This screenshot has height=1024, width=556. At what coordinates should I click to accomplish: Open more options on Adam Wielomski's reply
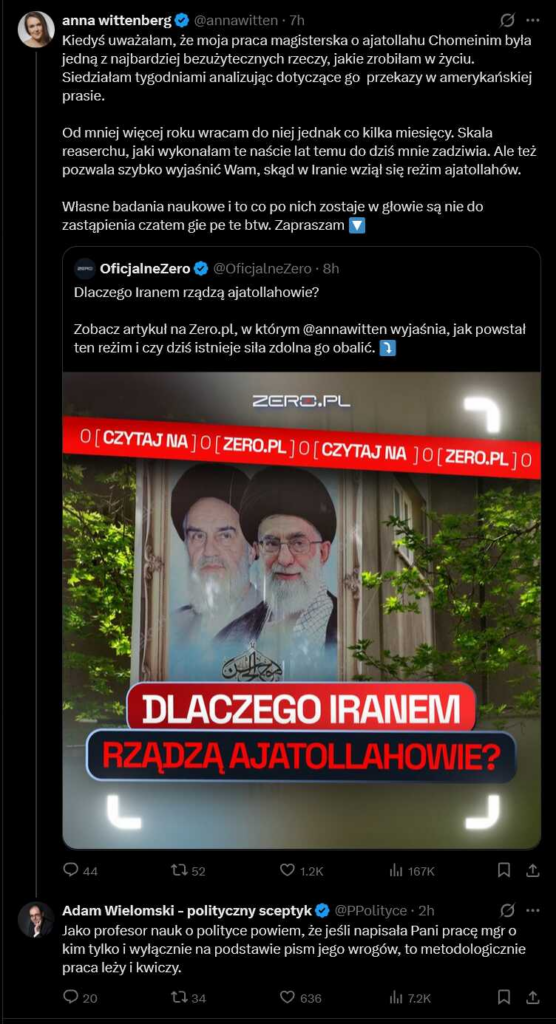click(532, 910)
